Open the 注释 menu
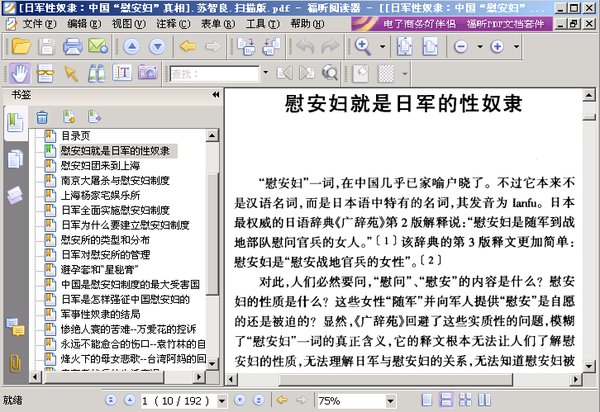Viewport: 600px width, 412px height. (173, 24)
